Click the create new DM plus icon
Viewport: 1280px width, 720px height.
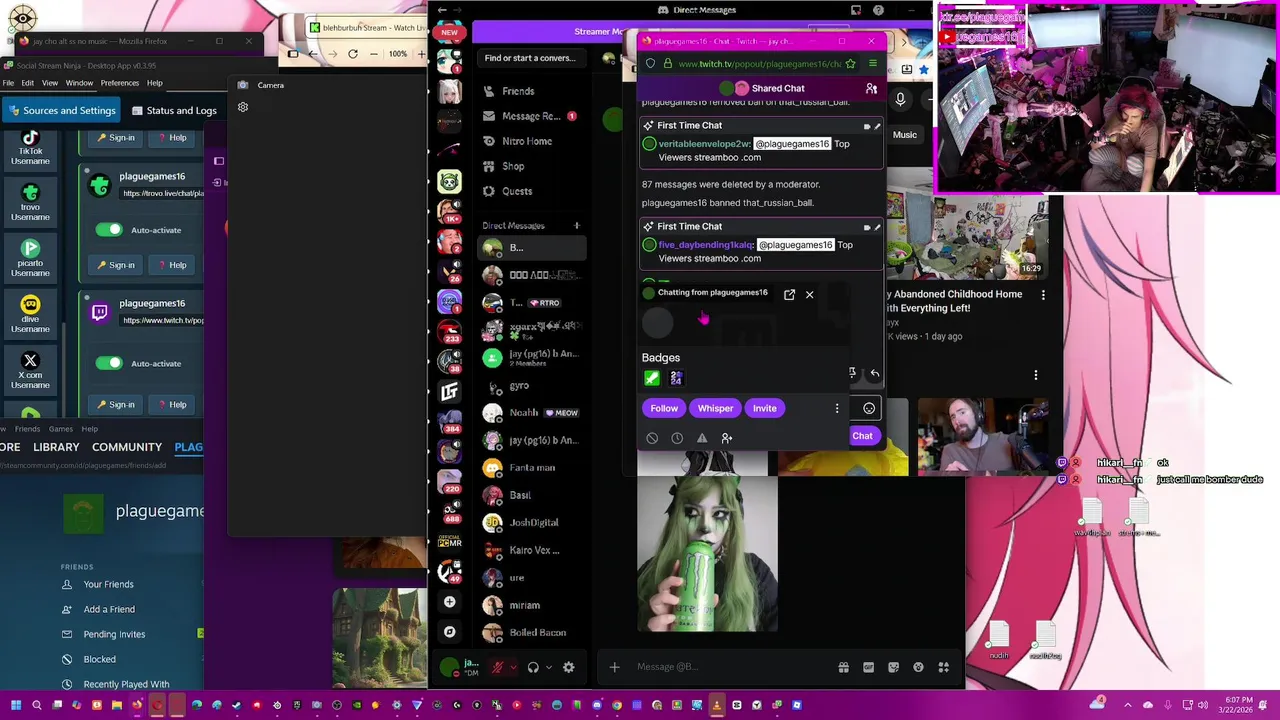click(x=576, y=226)
